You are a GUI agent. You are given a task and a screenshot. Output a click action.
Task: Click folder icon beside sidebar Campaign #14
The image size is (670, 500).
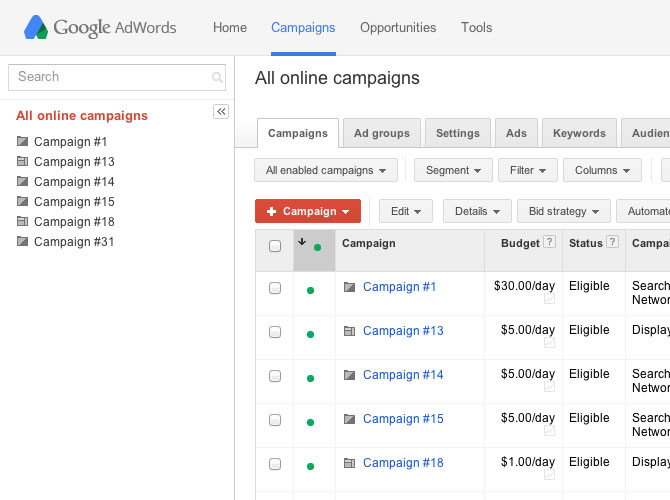pyautogui.click(x=22, y=181)
